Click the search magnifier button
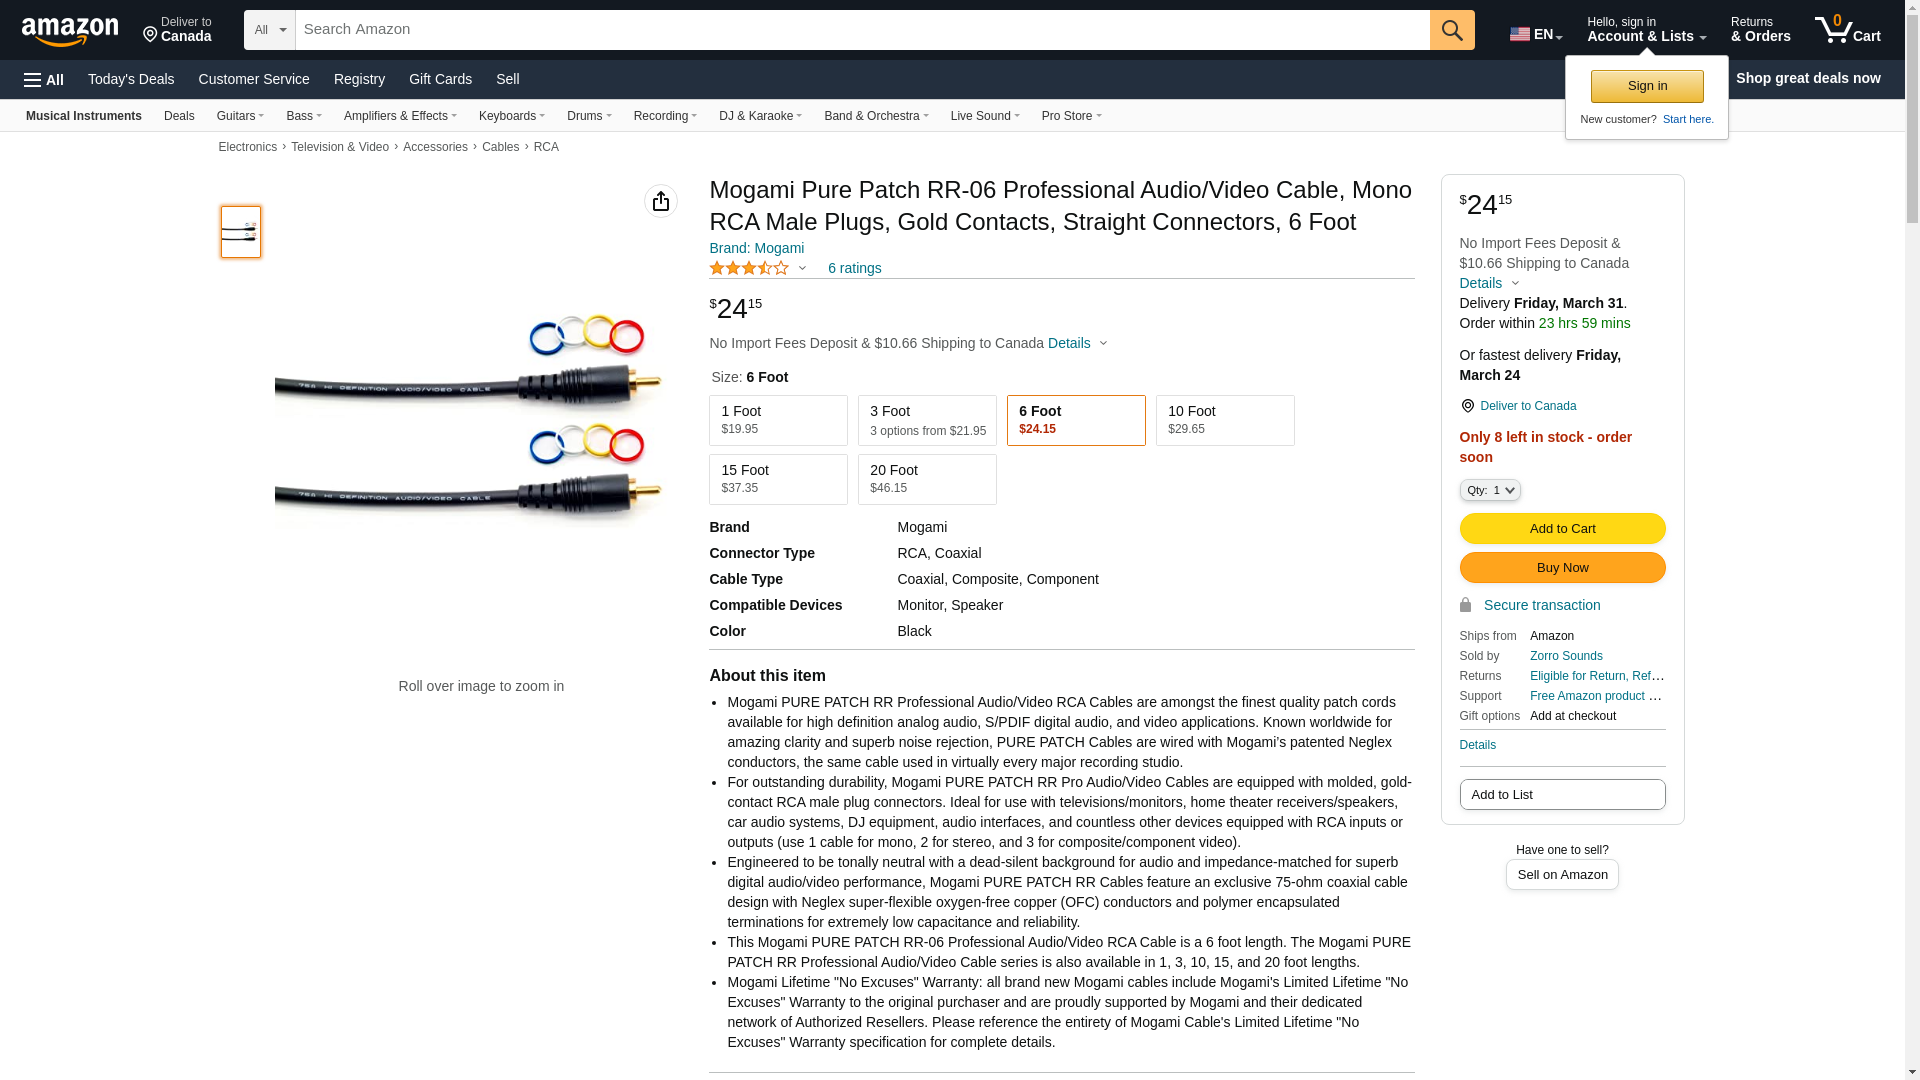 click(1452, 30)
